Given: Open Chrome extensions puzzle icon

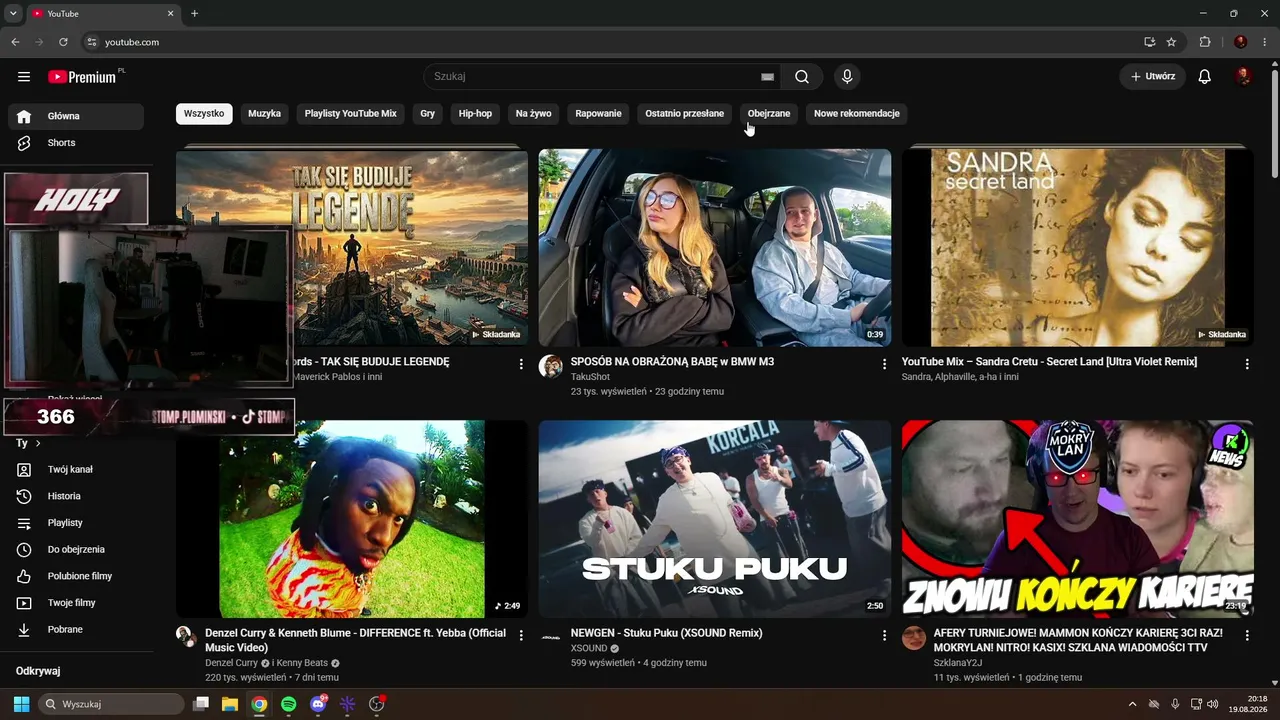Looking at the screenshot, I should point(1205,42).
